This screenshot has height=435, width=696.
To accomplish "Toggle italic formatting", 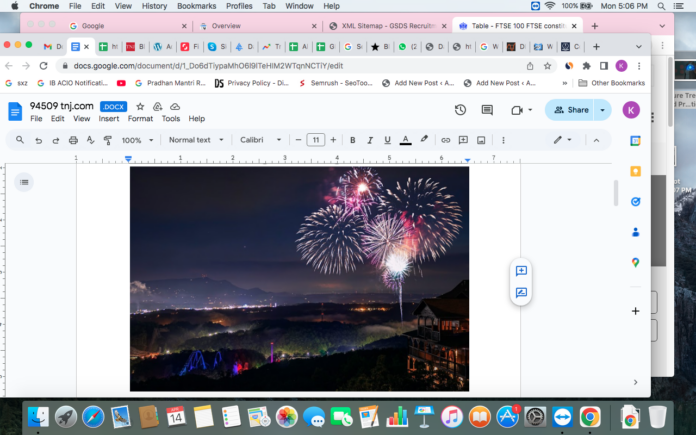I will click(x=369, y=140).
